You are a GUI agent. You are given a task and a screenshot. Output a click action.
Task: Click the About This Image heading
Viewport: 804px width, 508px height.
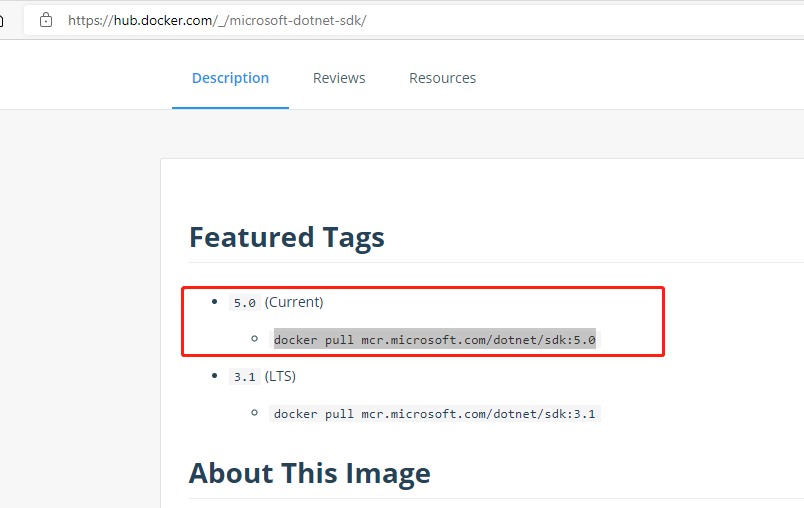click(310, 473)
